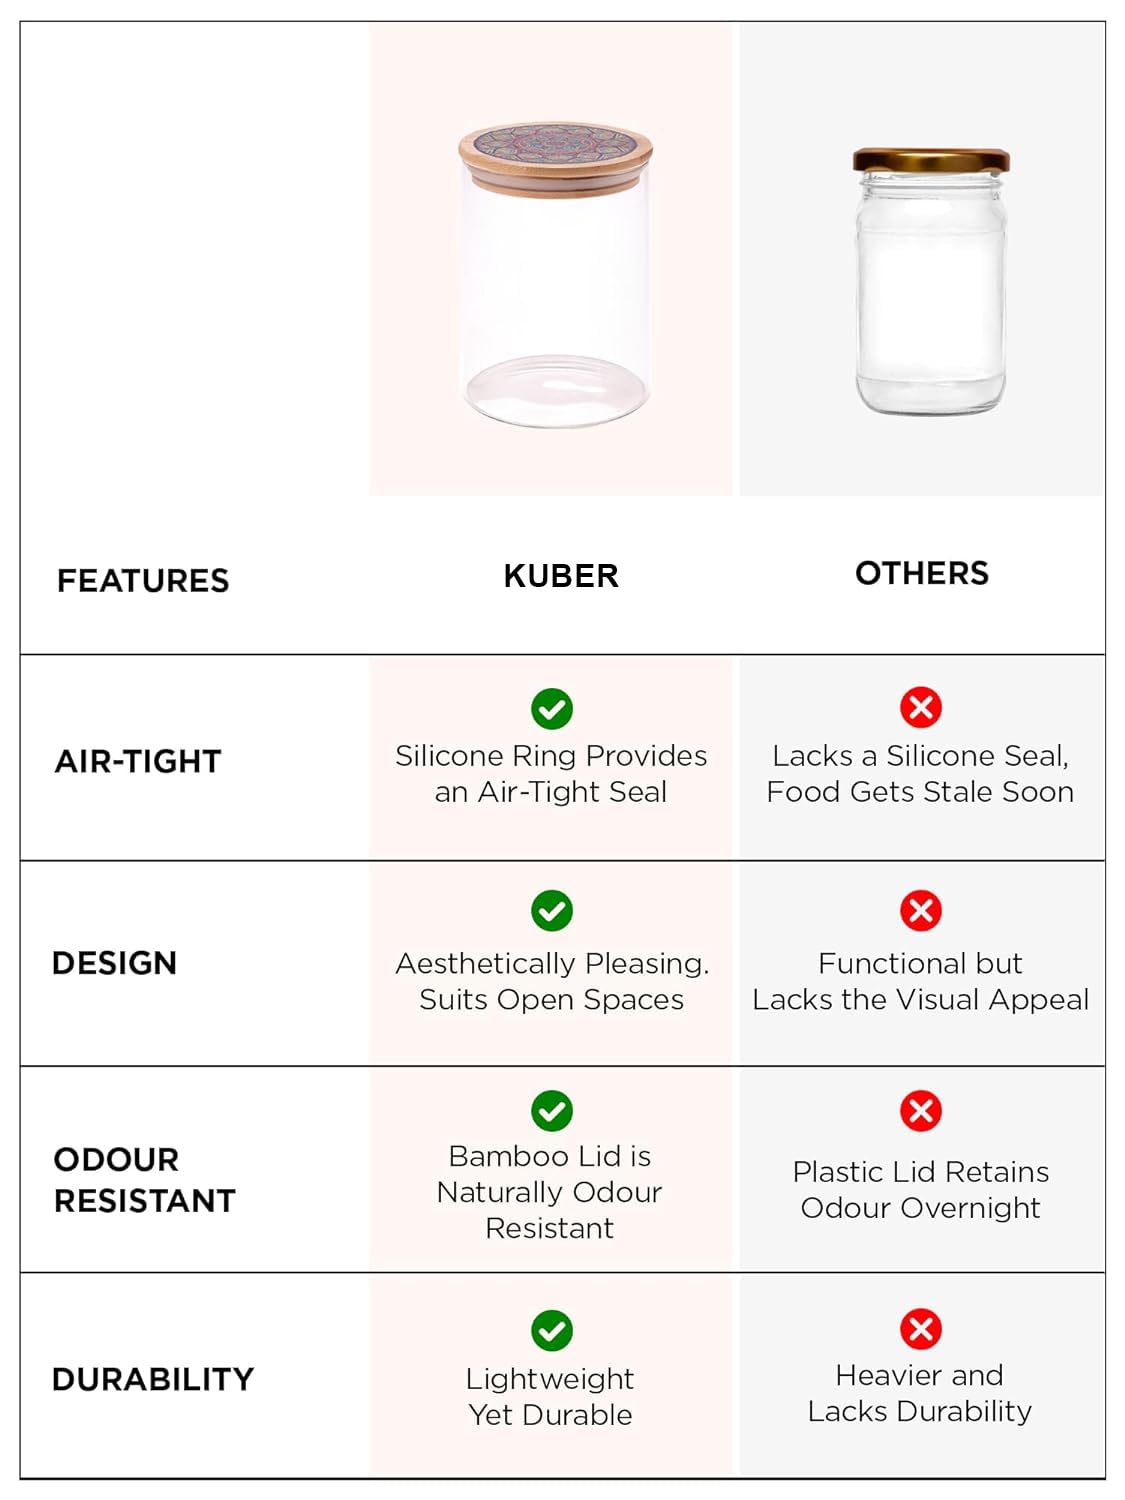This screenshot has width=1125, height=1500.
Task: Click the ODOUR RESISTANT row label
Action: pos(145,1180)
